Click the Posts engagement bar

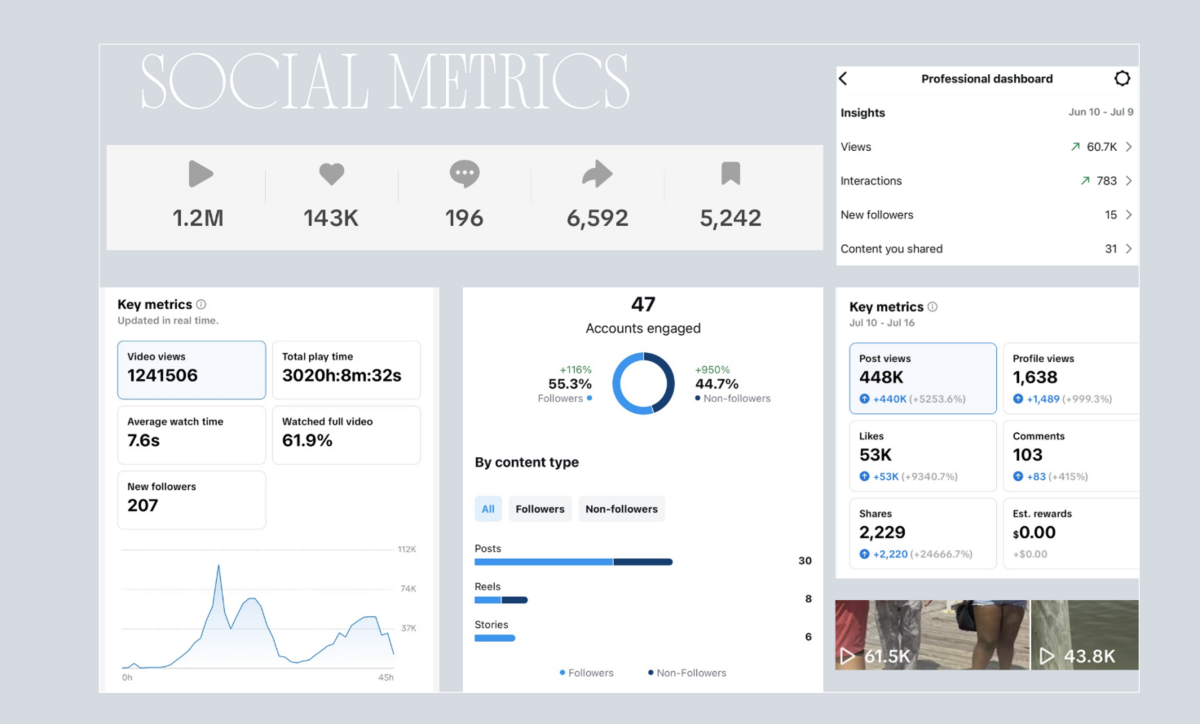[x=573, y=562]
